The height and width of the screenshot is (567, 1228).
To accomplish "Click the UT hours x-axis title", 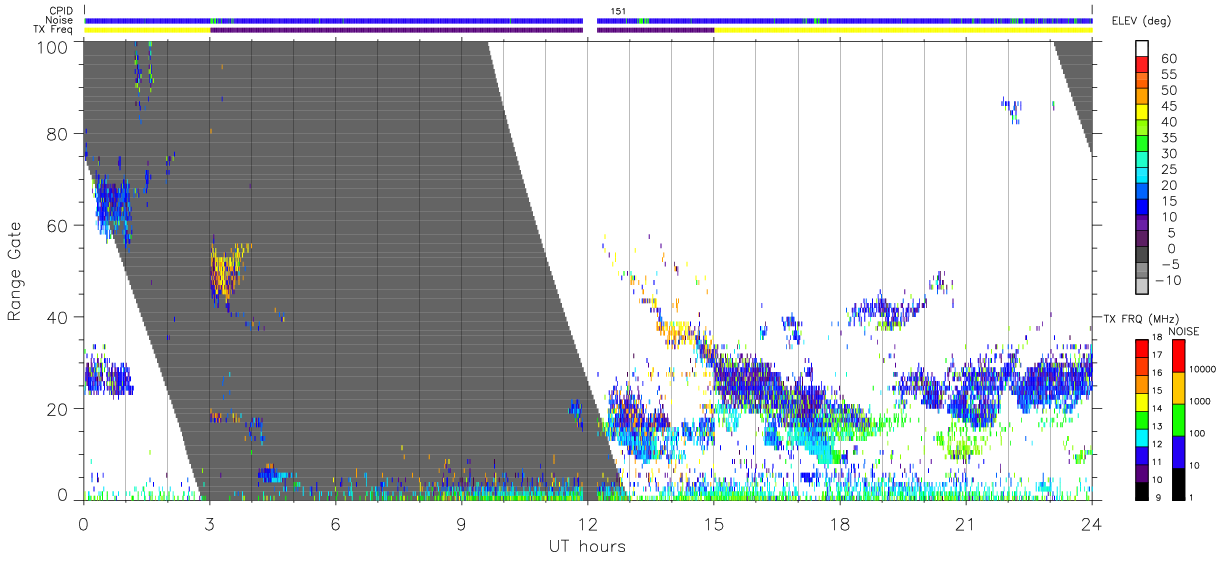I will [587, 546].
